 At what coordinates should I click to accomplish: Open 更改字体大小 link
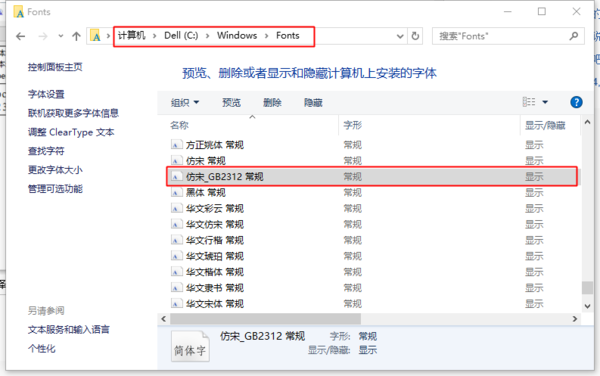click(x=55, y=170)
